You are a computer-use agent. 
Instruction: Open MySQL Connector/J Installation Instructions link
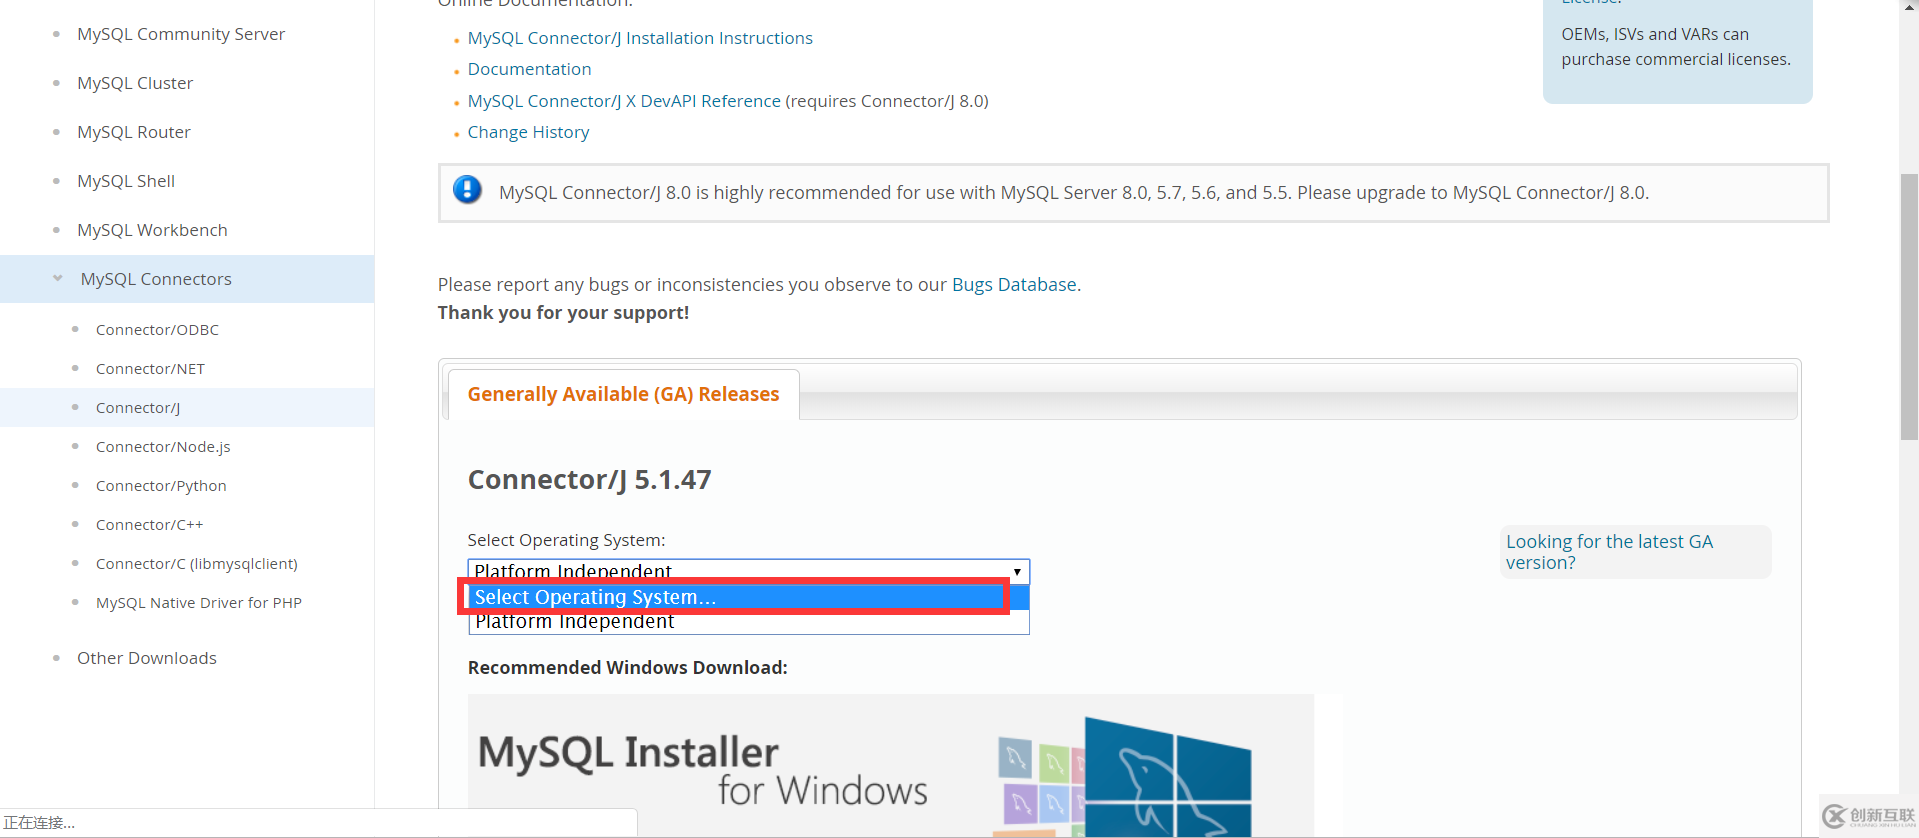[x=640, y=38]
